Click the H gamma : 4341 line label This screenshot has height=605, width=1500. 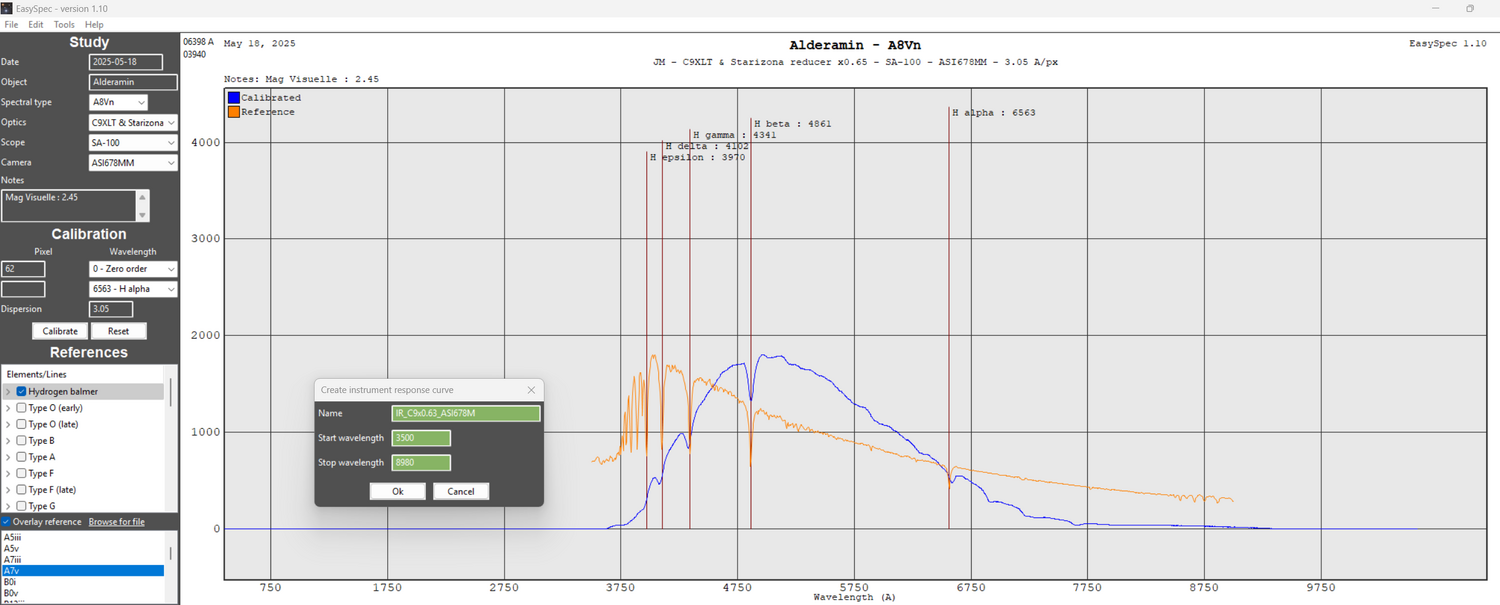click(x=734, y=135)
